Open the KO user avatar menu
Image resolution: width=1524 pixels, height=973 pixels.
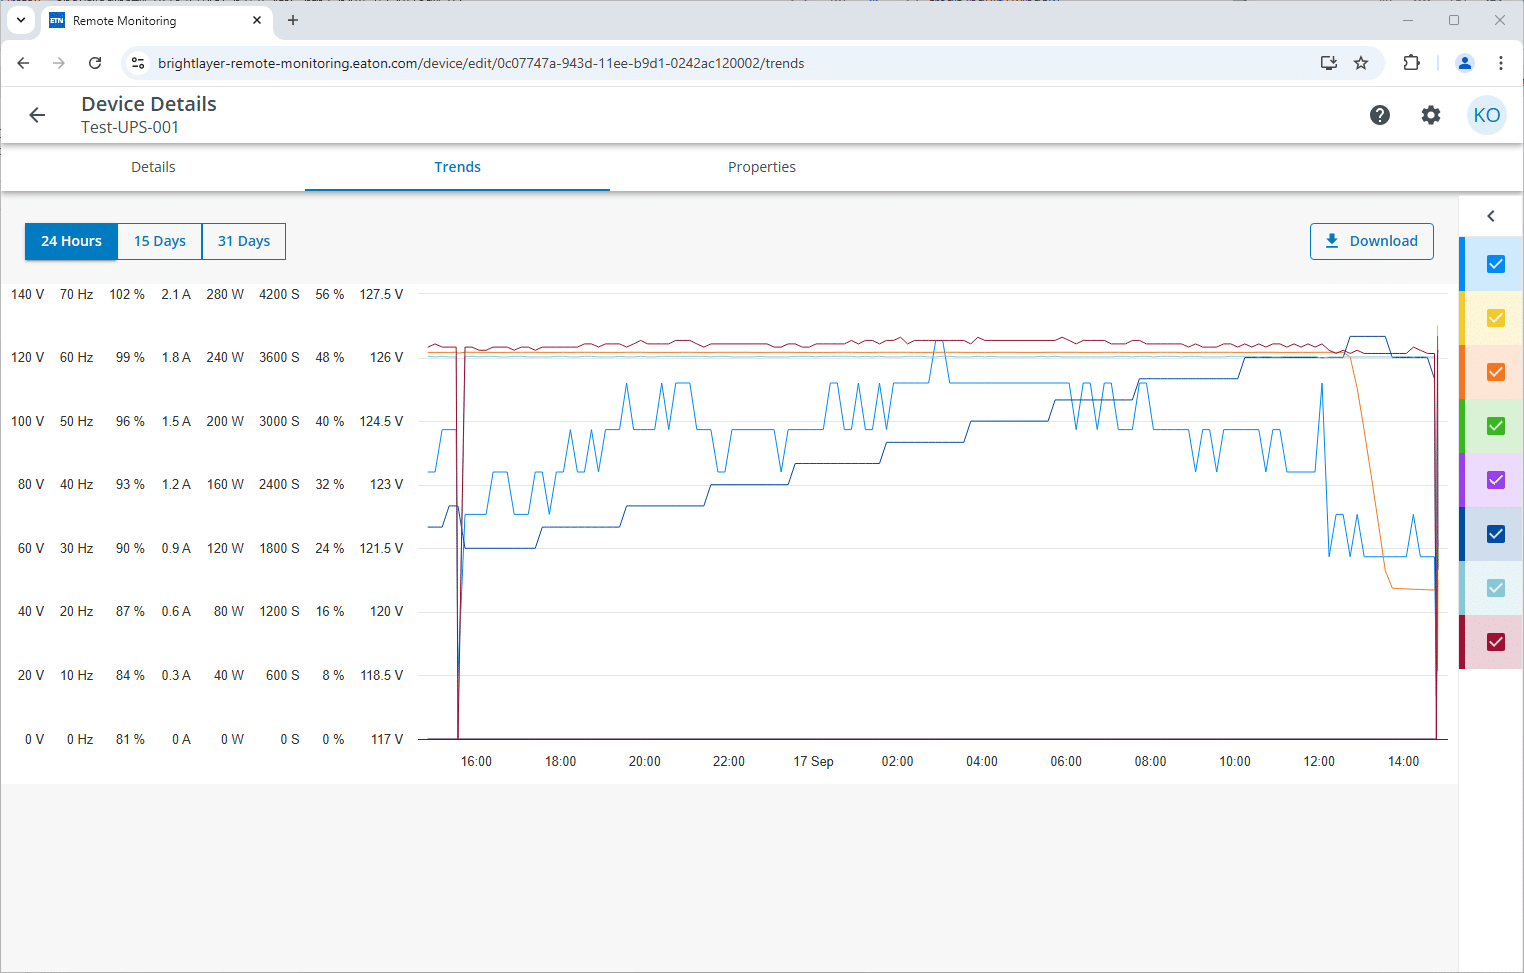[x=1487, y=115]
